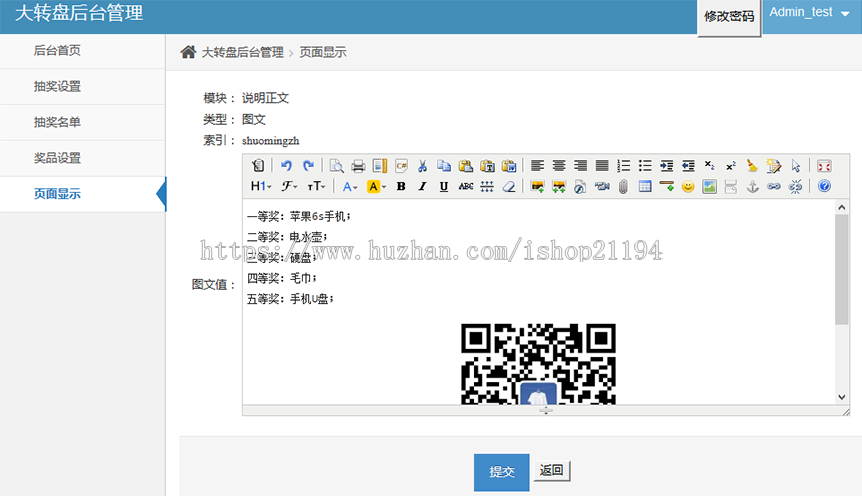Open editor help about dialog
Image resolution: width=862 pixels, height=496 pixels.
coord(824,186)
